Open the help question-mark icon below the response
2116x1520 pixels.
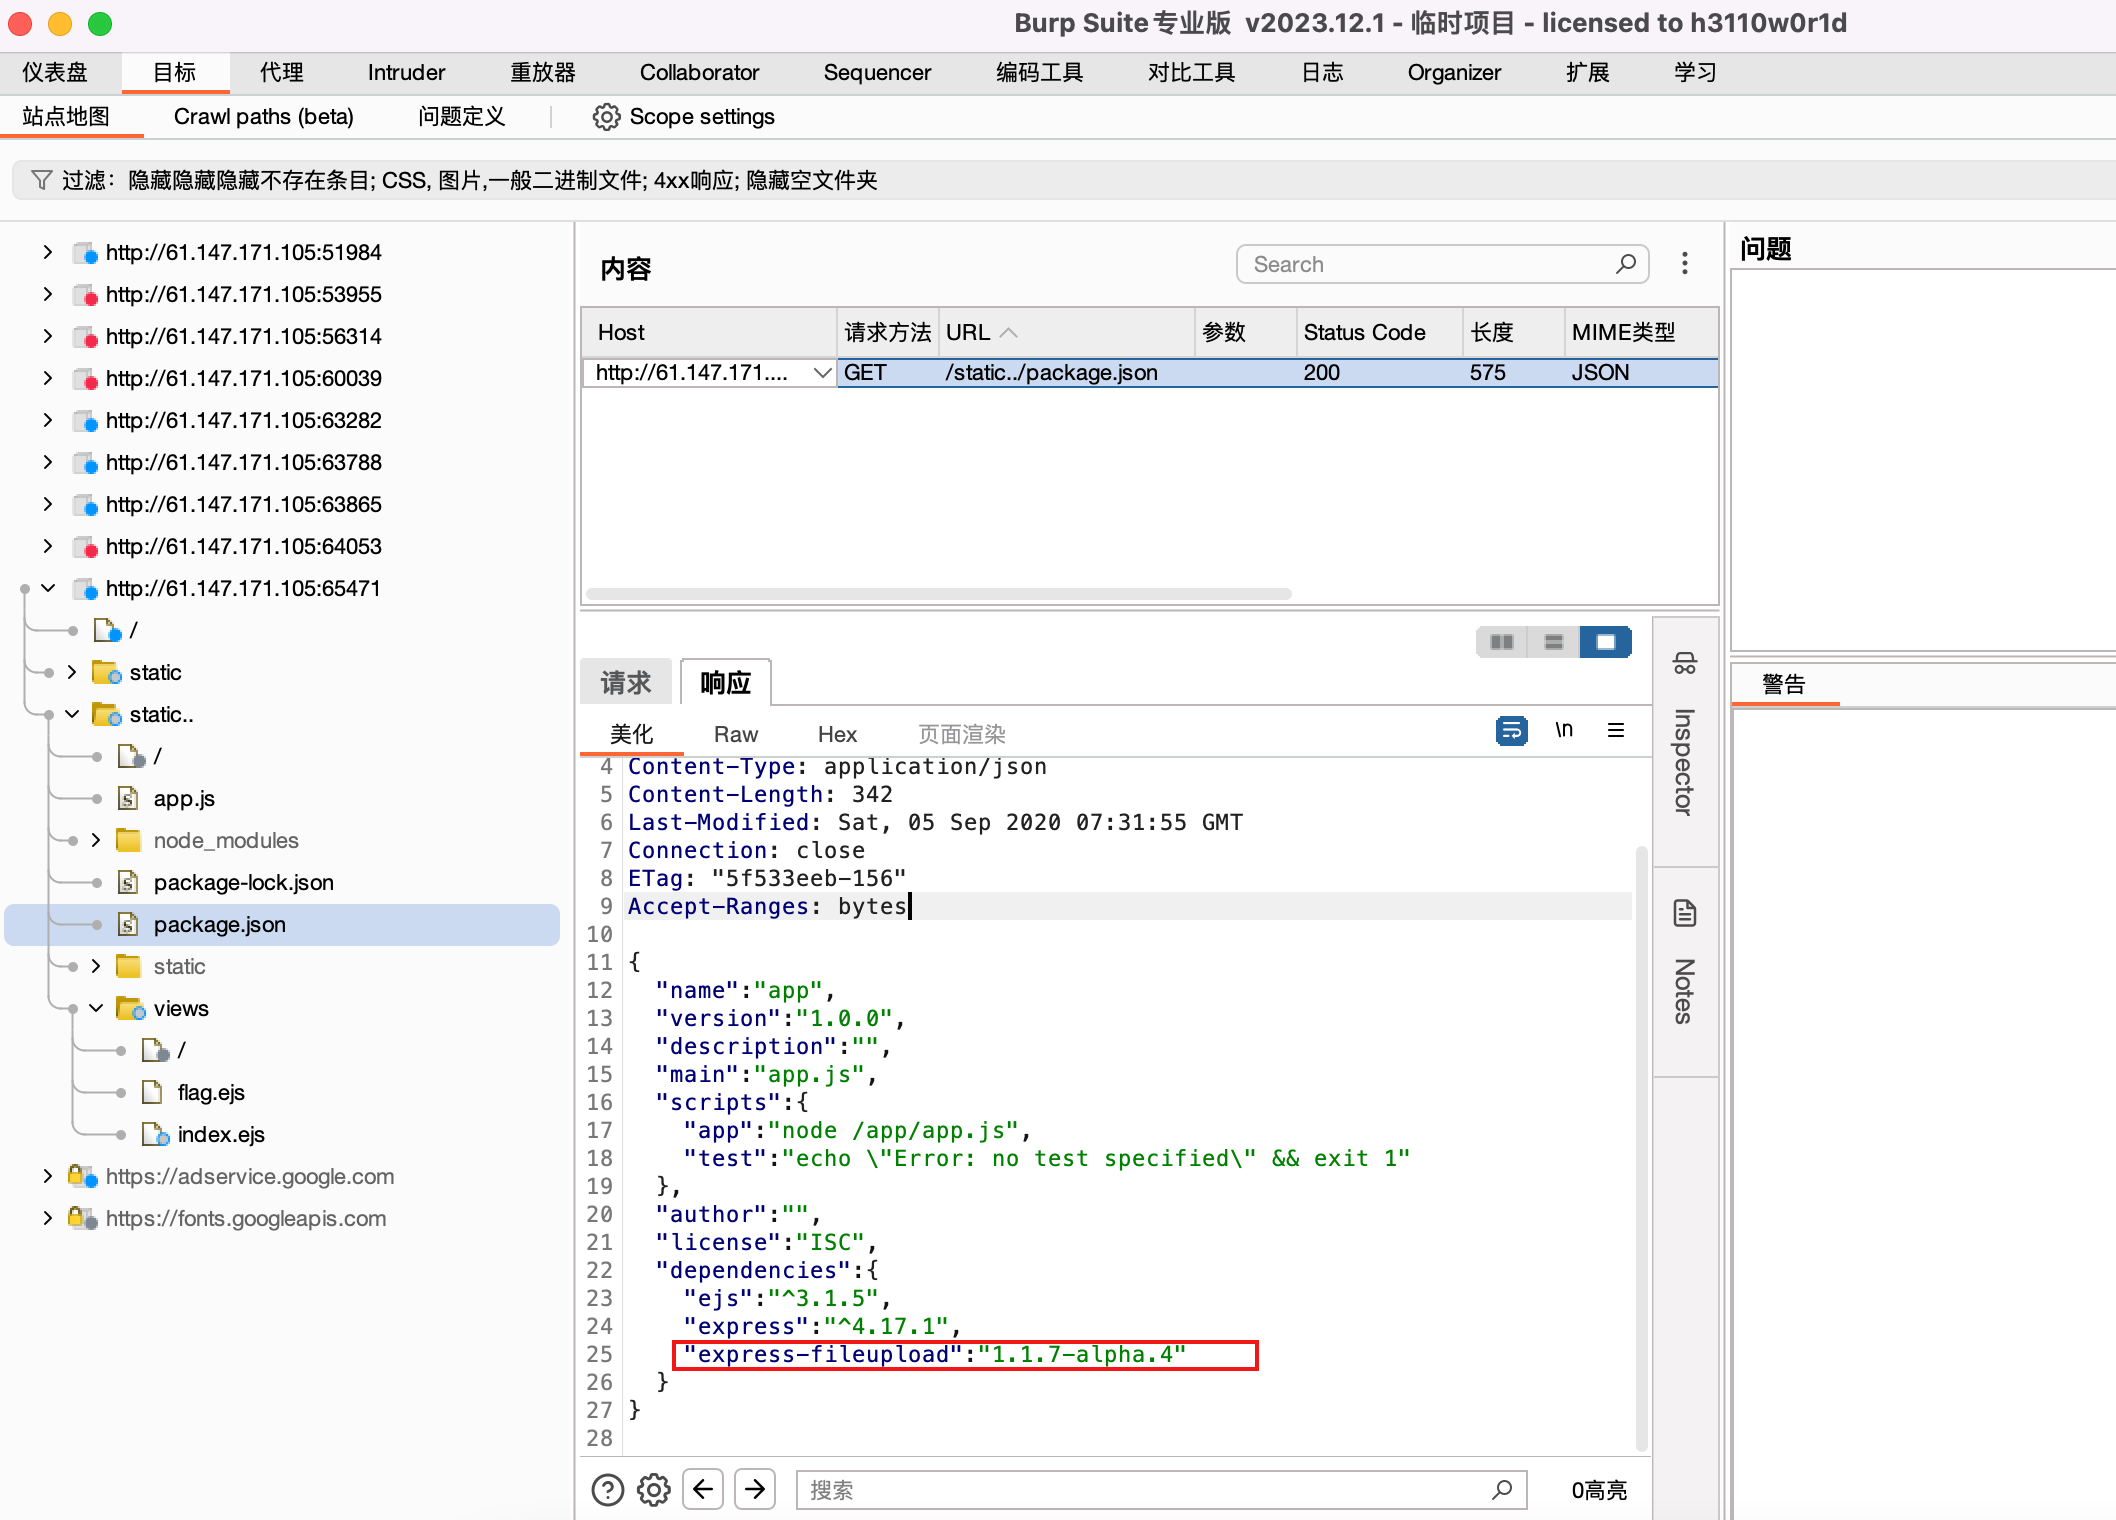[607, 1489]
